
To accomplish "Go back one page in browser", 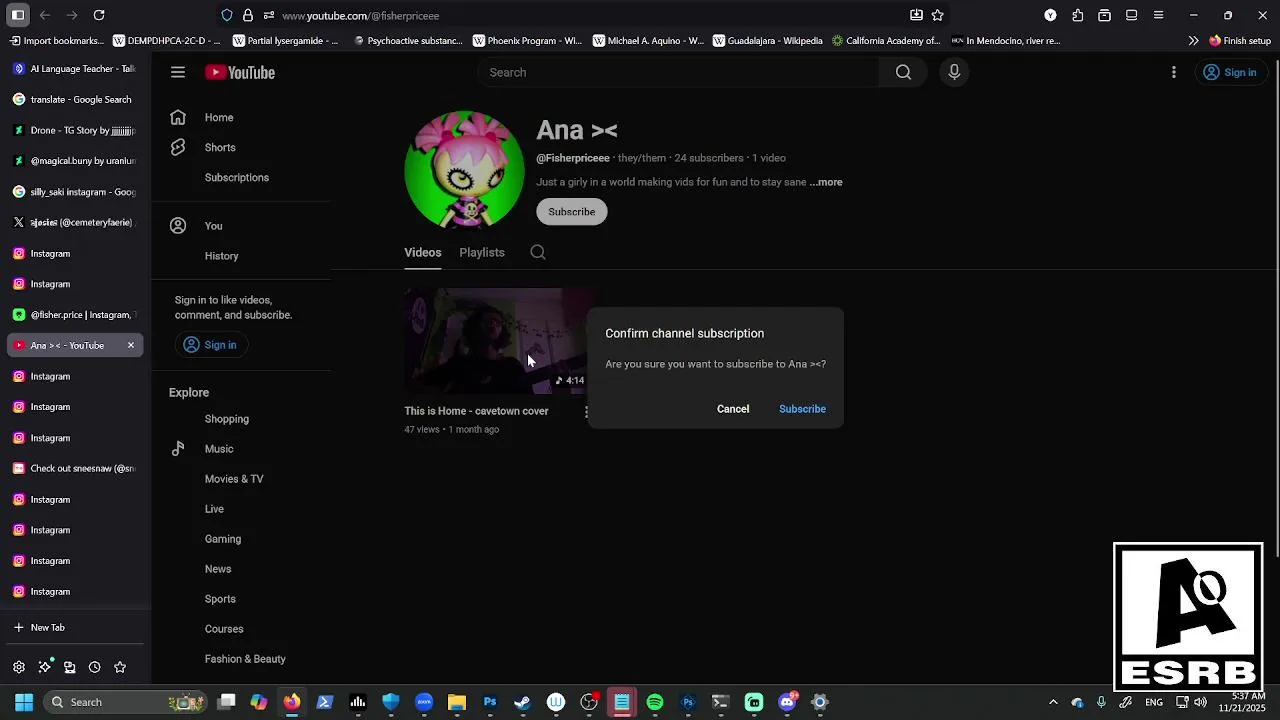I will (x=45, y=15).
